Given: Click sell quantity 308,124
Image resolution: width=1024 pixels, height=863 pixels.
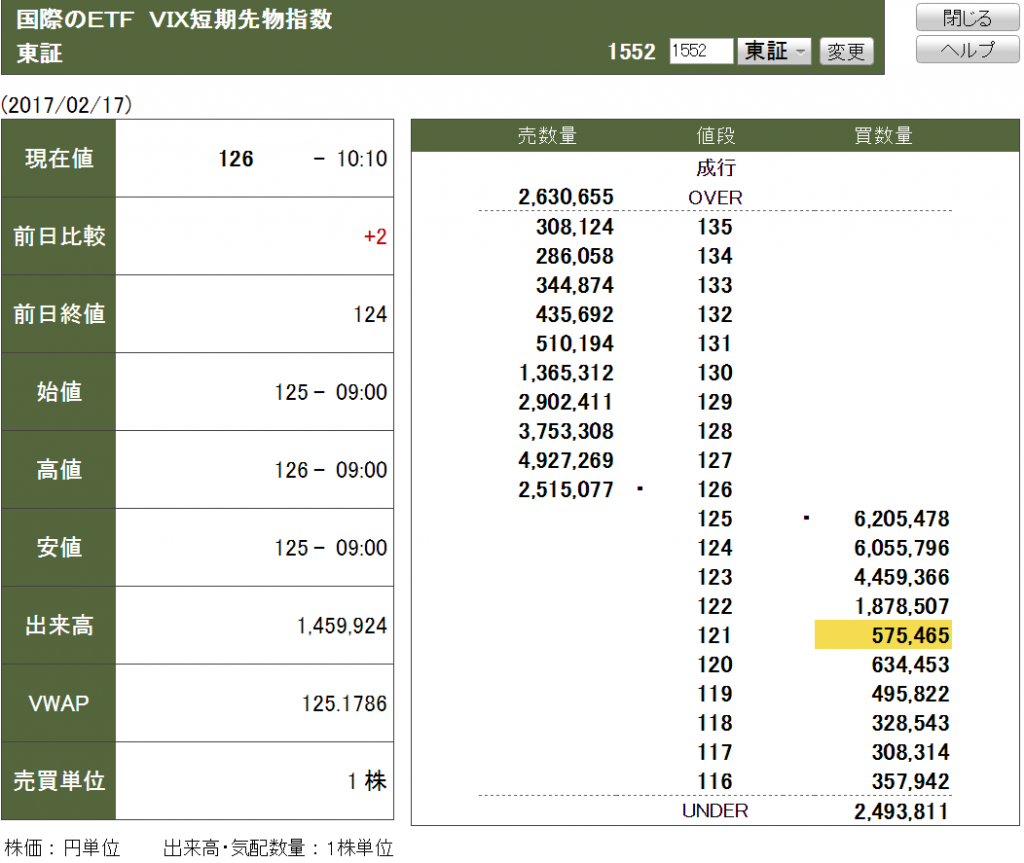Looking at the screenshot, I should point(575,227).
